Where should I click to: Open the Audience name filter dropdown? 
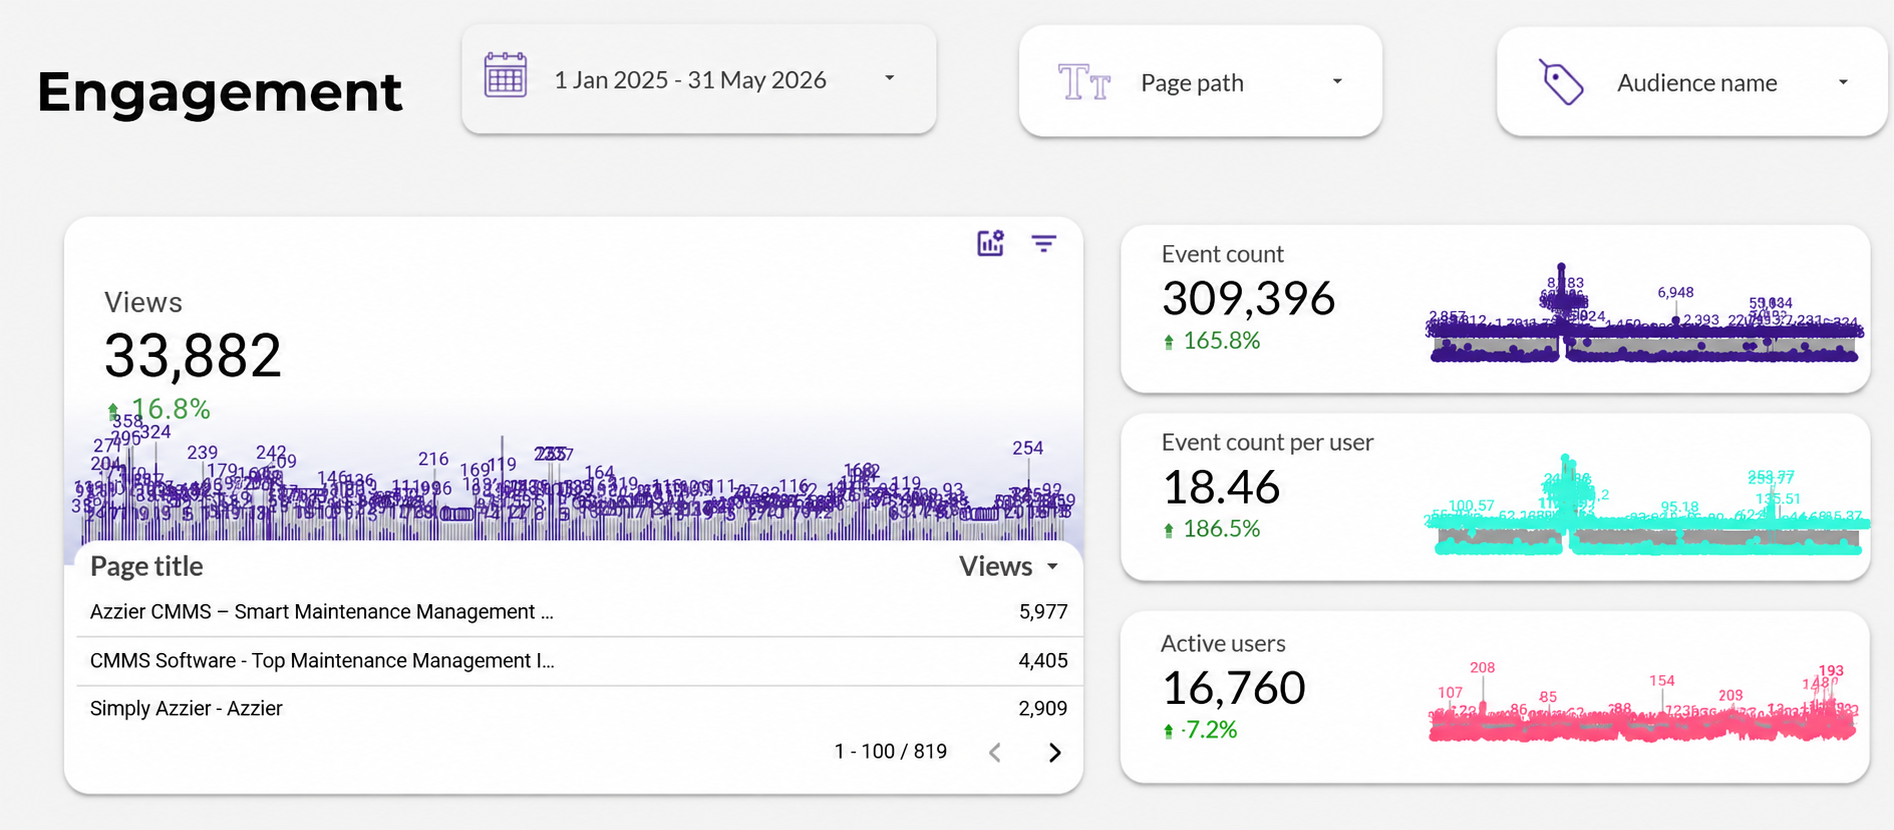[x=1692, y=82]
